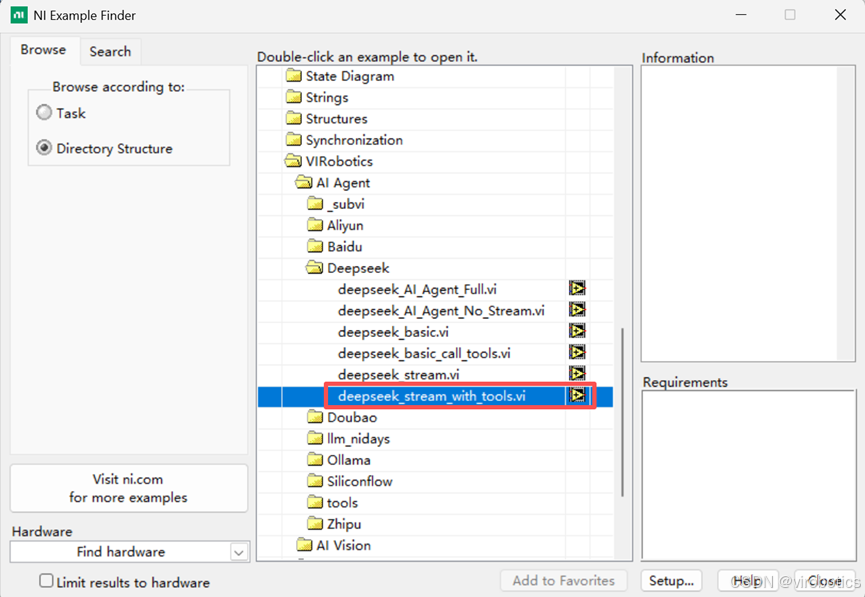
Task: Click the Siliconflow folder icon
Action: pyautogui.click(x=315, y=481)
